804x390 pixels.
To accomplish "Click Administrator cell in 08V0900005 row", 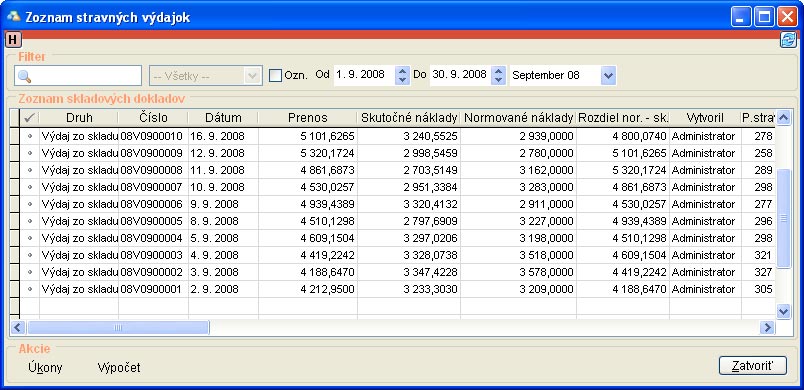I will pos(705,221).
